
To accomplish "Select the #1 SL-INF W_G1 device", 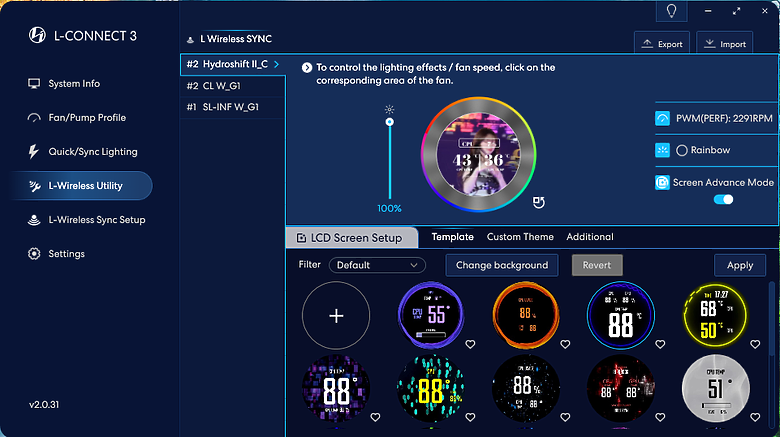I will 233,107.
